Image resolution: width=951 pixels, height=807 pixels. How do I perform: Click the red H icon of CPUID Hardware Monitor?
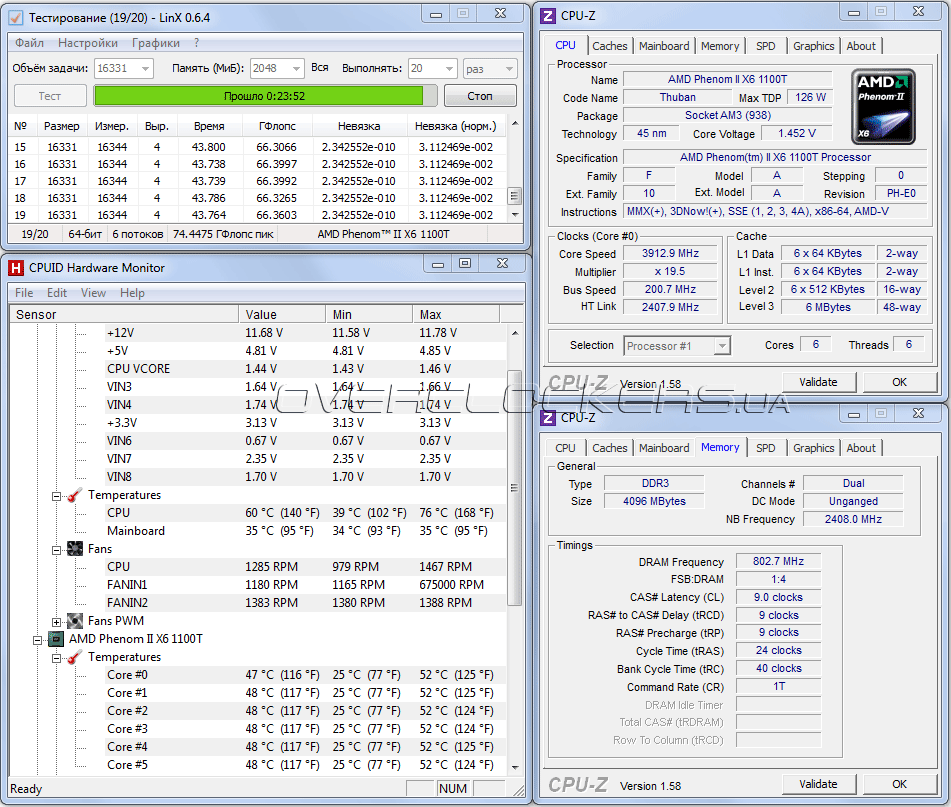pos(16,267)
